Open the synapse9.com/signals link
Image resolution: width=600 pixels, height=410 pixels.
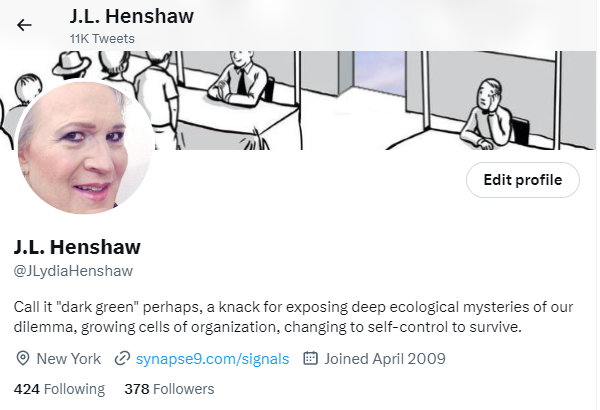tap(212, 359)
